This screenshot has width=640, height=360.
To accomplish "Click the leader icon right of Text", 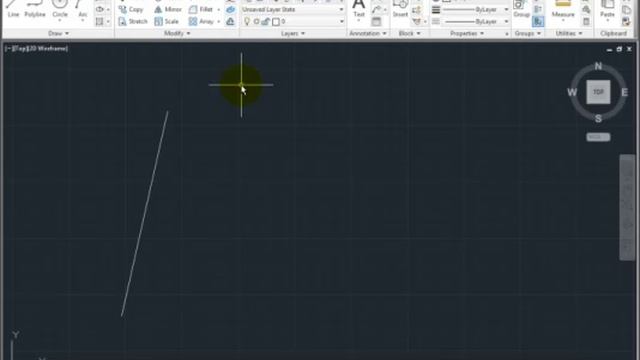I will click(x=376, y=9).
